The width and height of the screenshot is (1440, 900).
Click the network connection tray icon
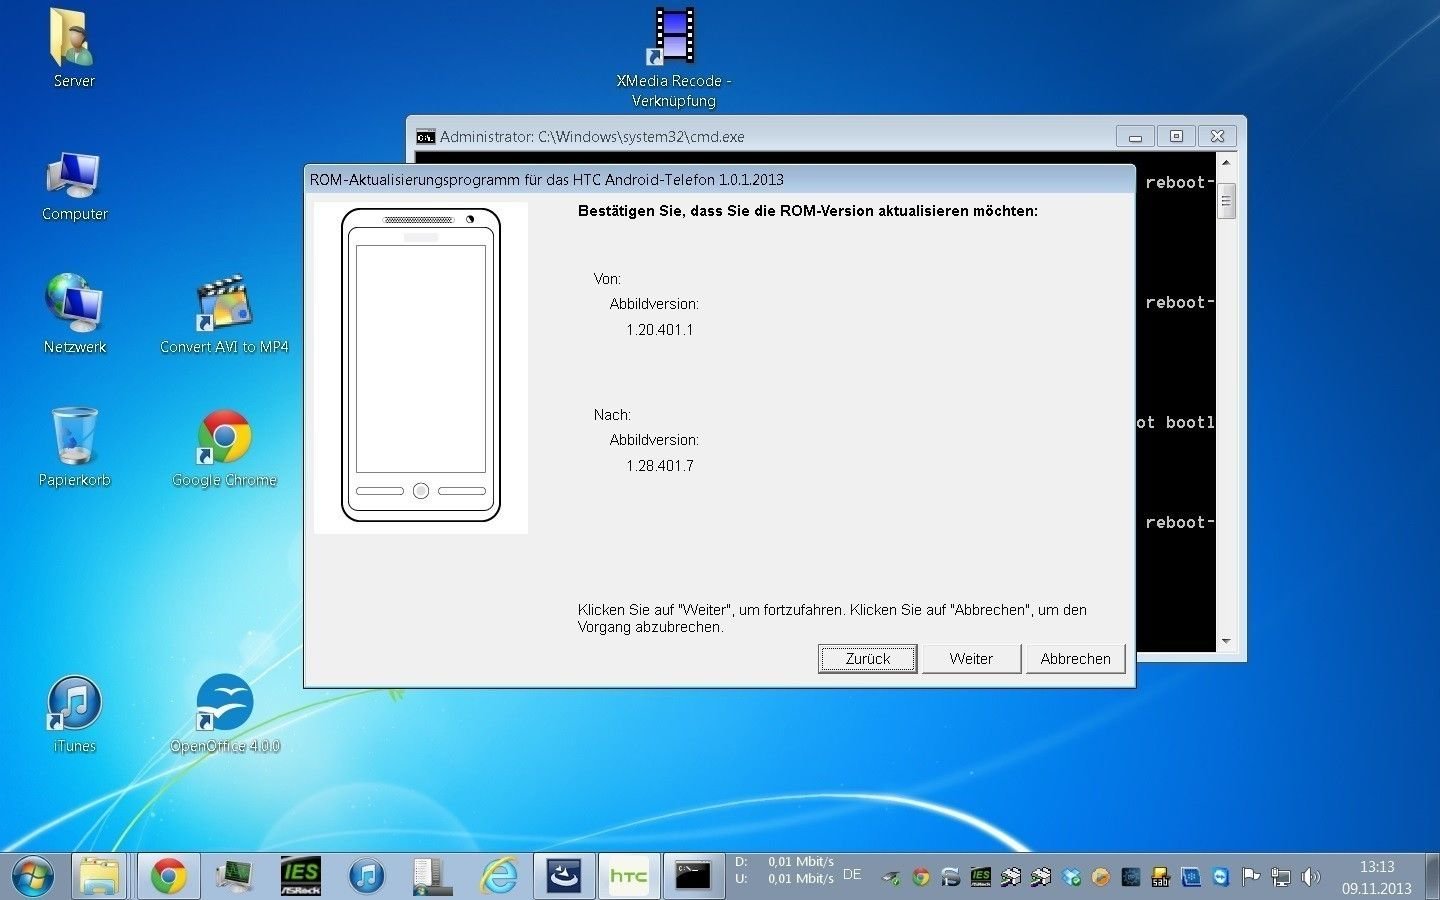pyautogui.click(x=1281, y=878)
